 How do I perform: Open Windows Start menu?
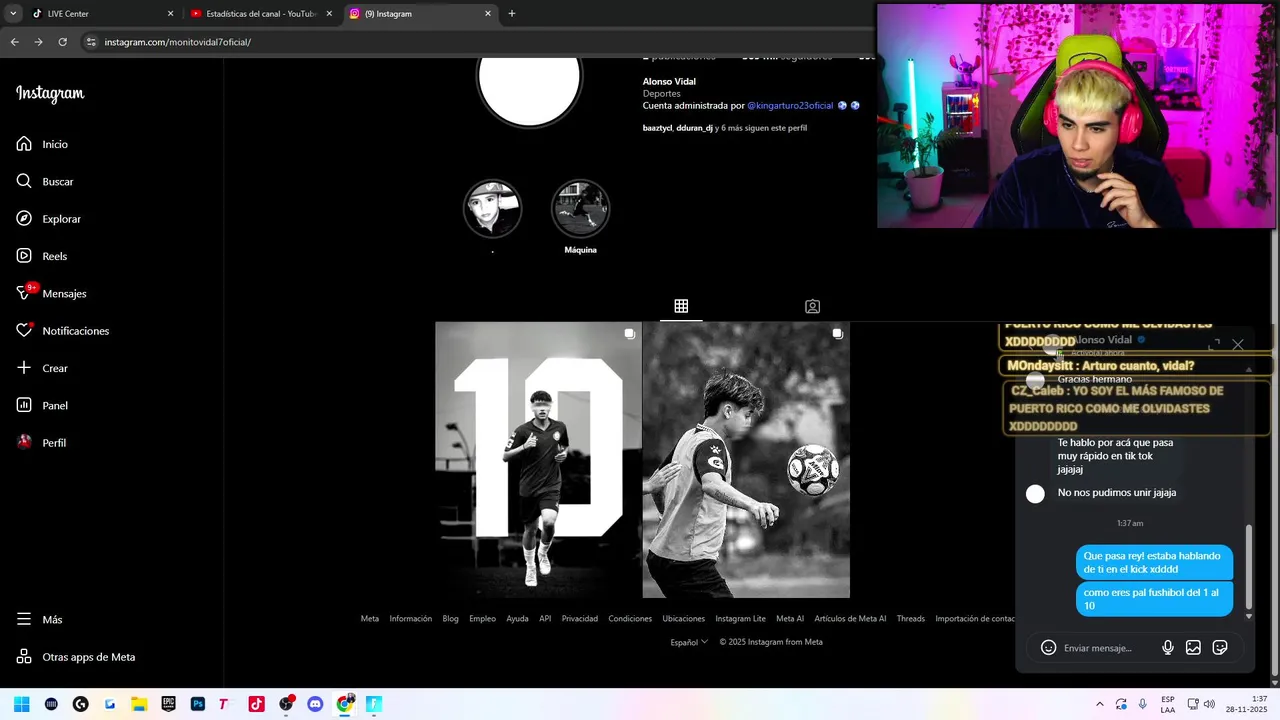click(22, 704)
